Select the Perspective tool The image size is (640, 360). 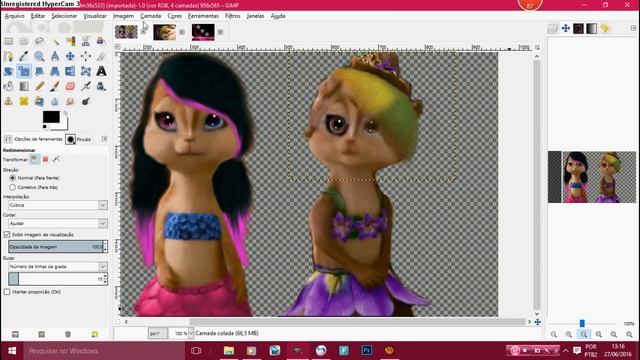point(55,71)
